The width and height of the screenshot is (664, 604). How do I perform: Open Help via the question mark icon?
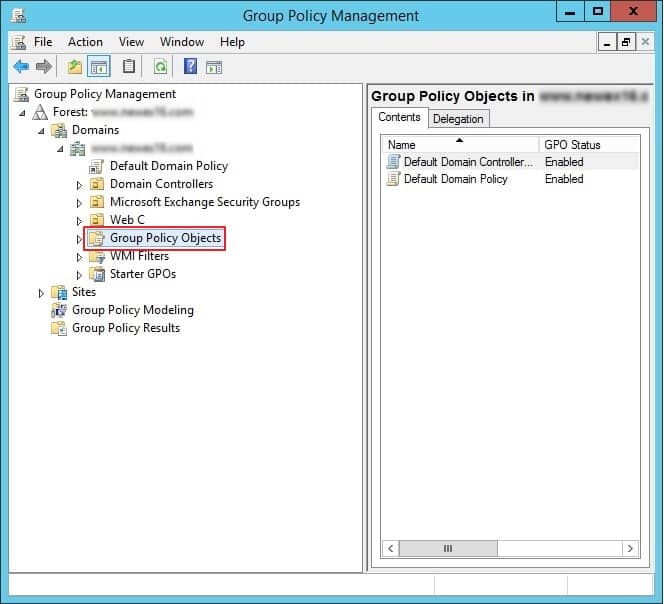coord(190,67)
